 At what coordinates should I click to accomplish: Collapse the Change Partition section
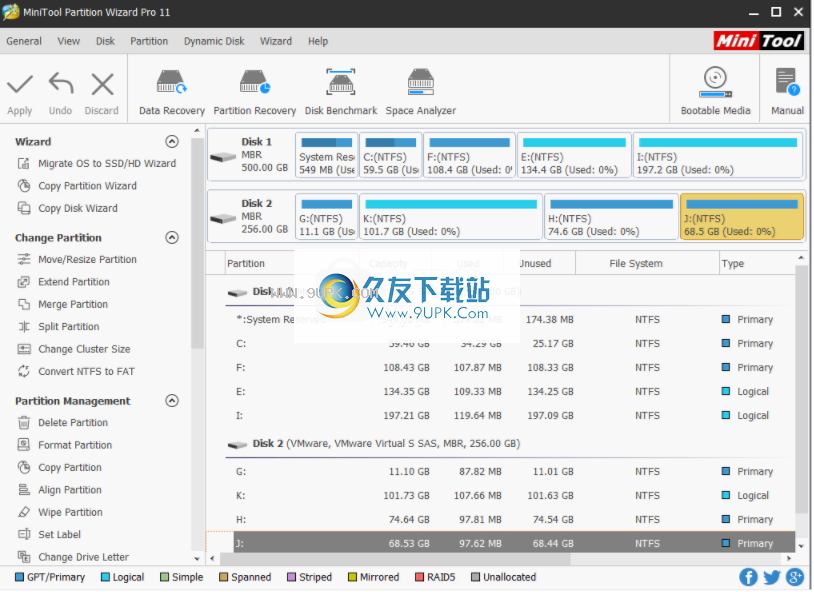(172, 238)
